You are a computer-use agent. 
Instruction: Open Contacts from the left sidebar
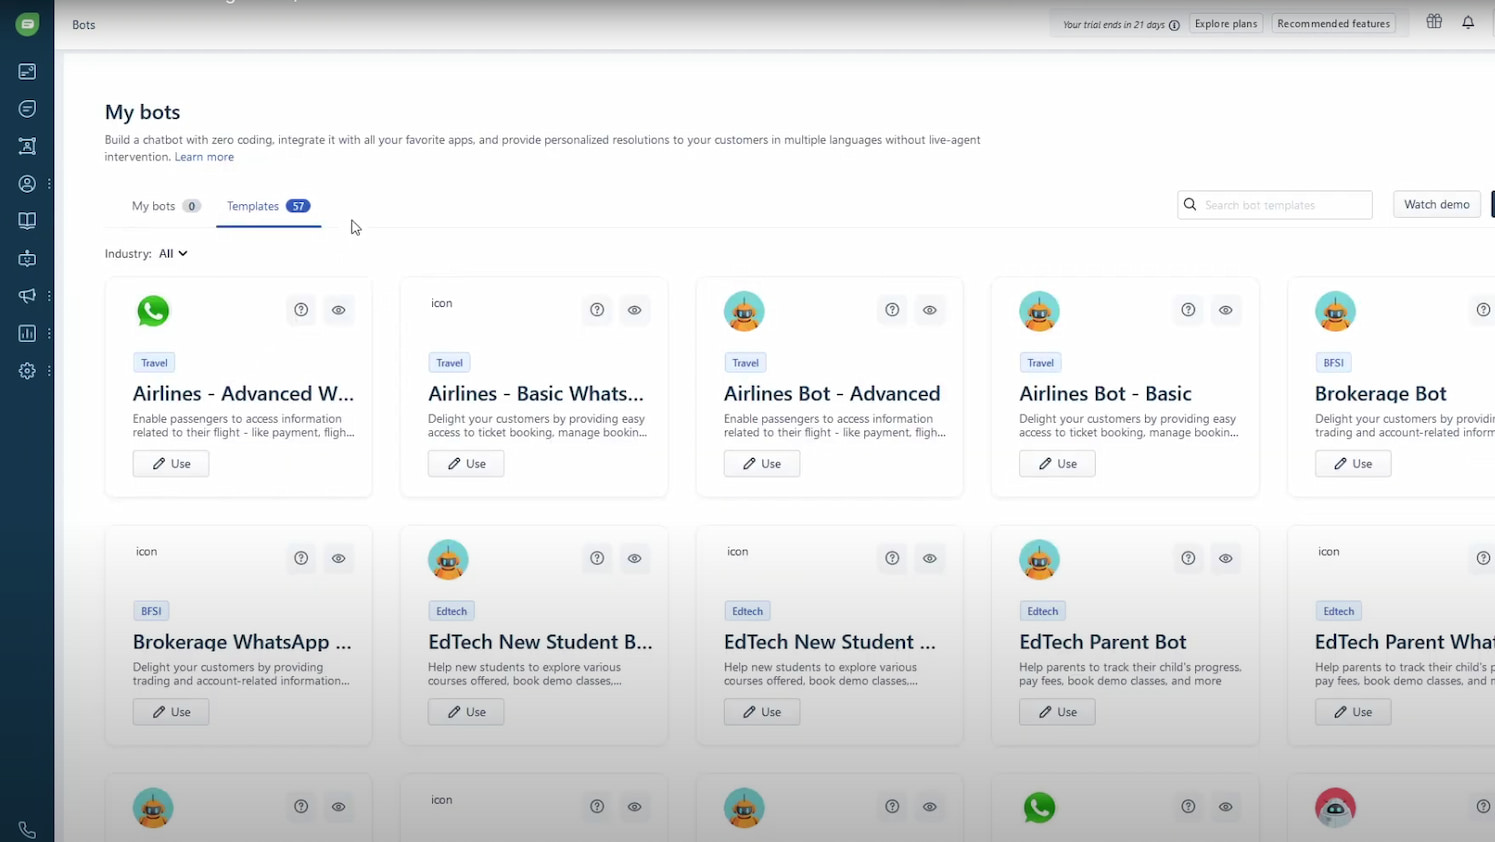(x=27, y=183)
